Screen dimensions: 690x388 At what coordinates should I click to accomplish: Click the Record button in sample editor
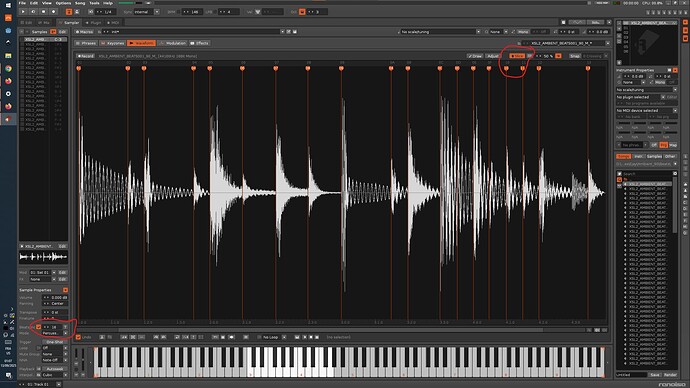point(85,56)
